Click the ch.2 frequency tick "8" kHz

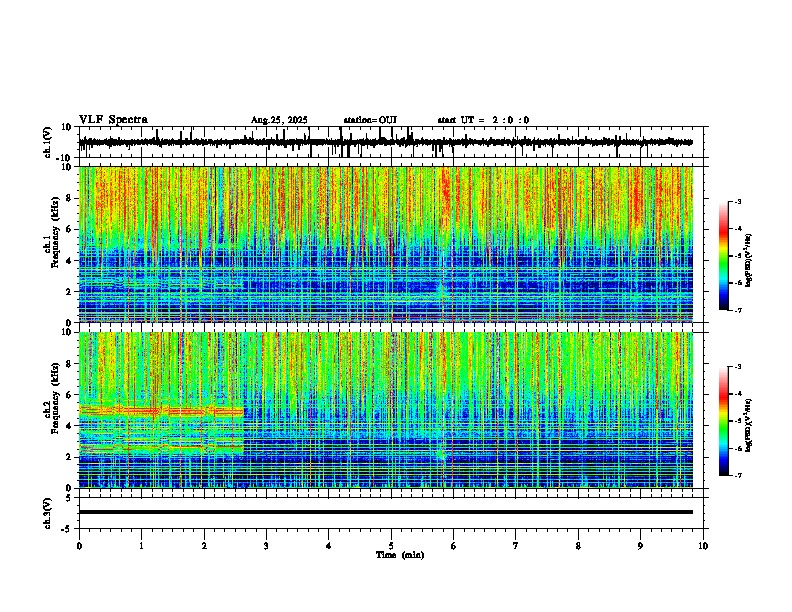pos(70,364)
